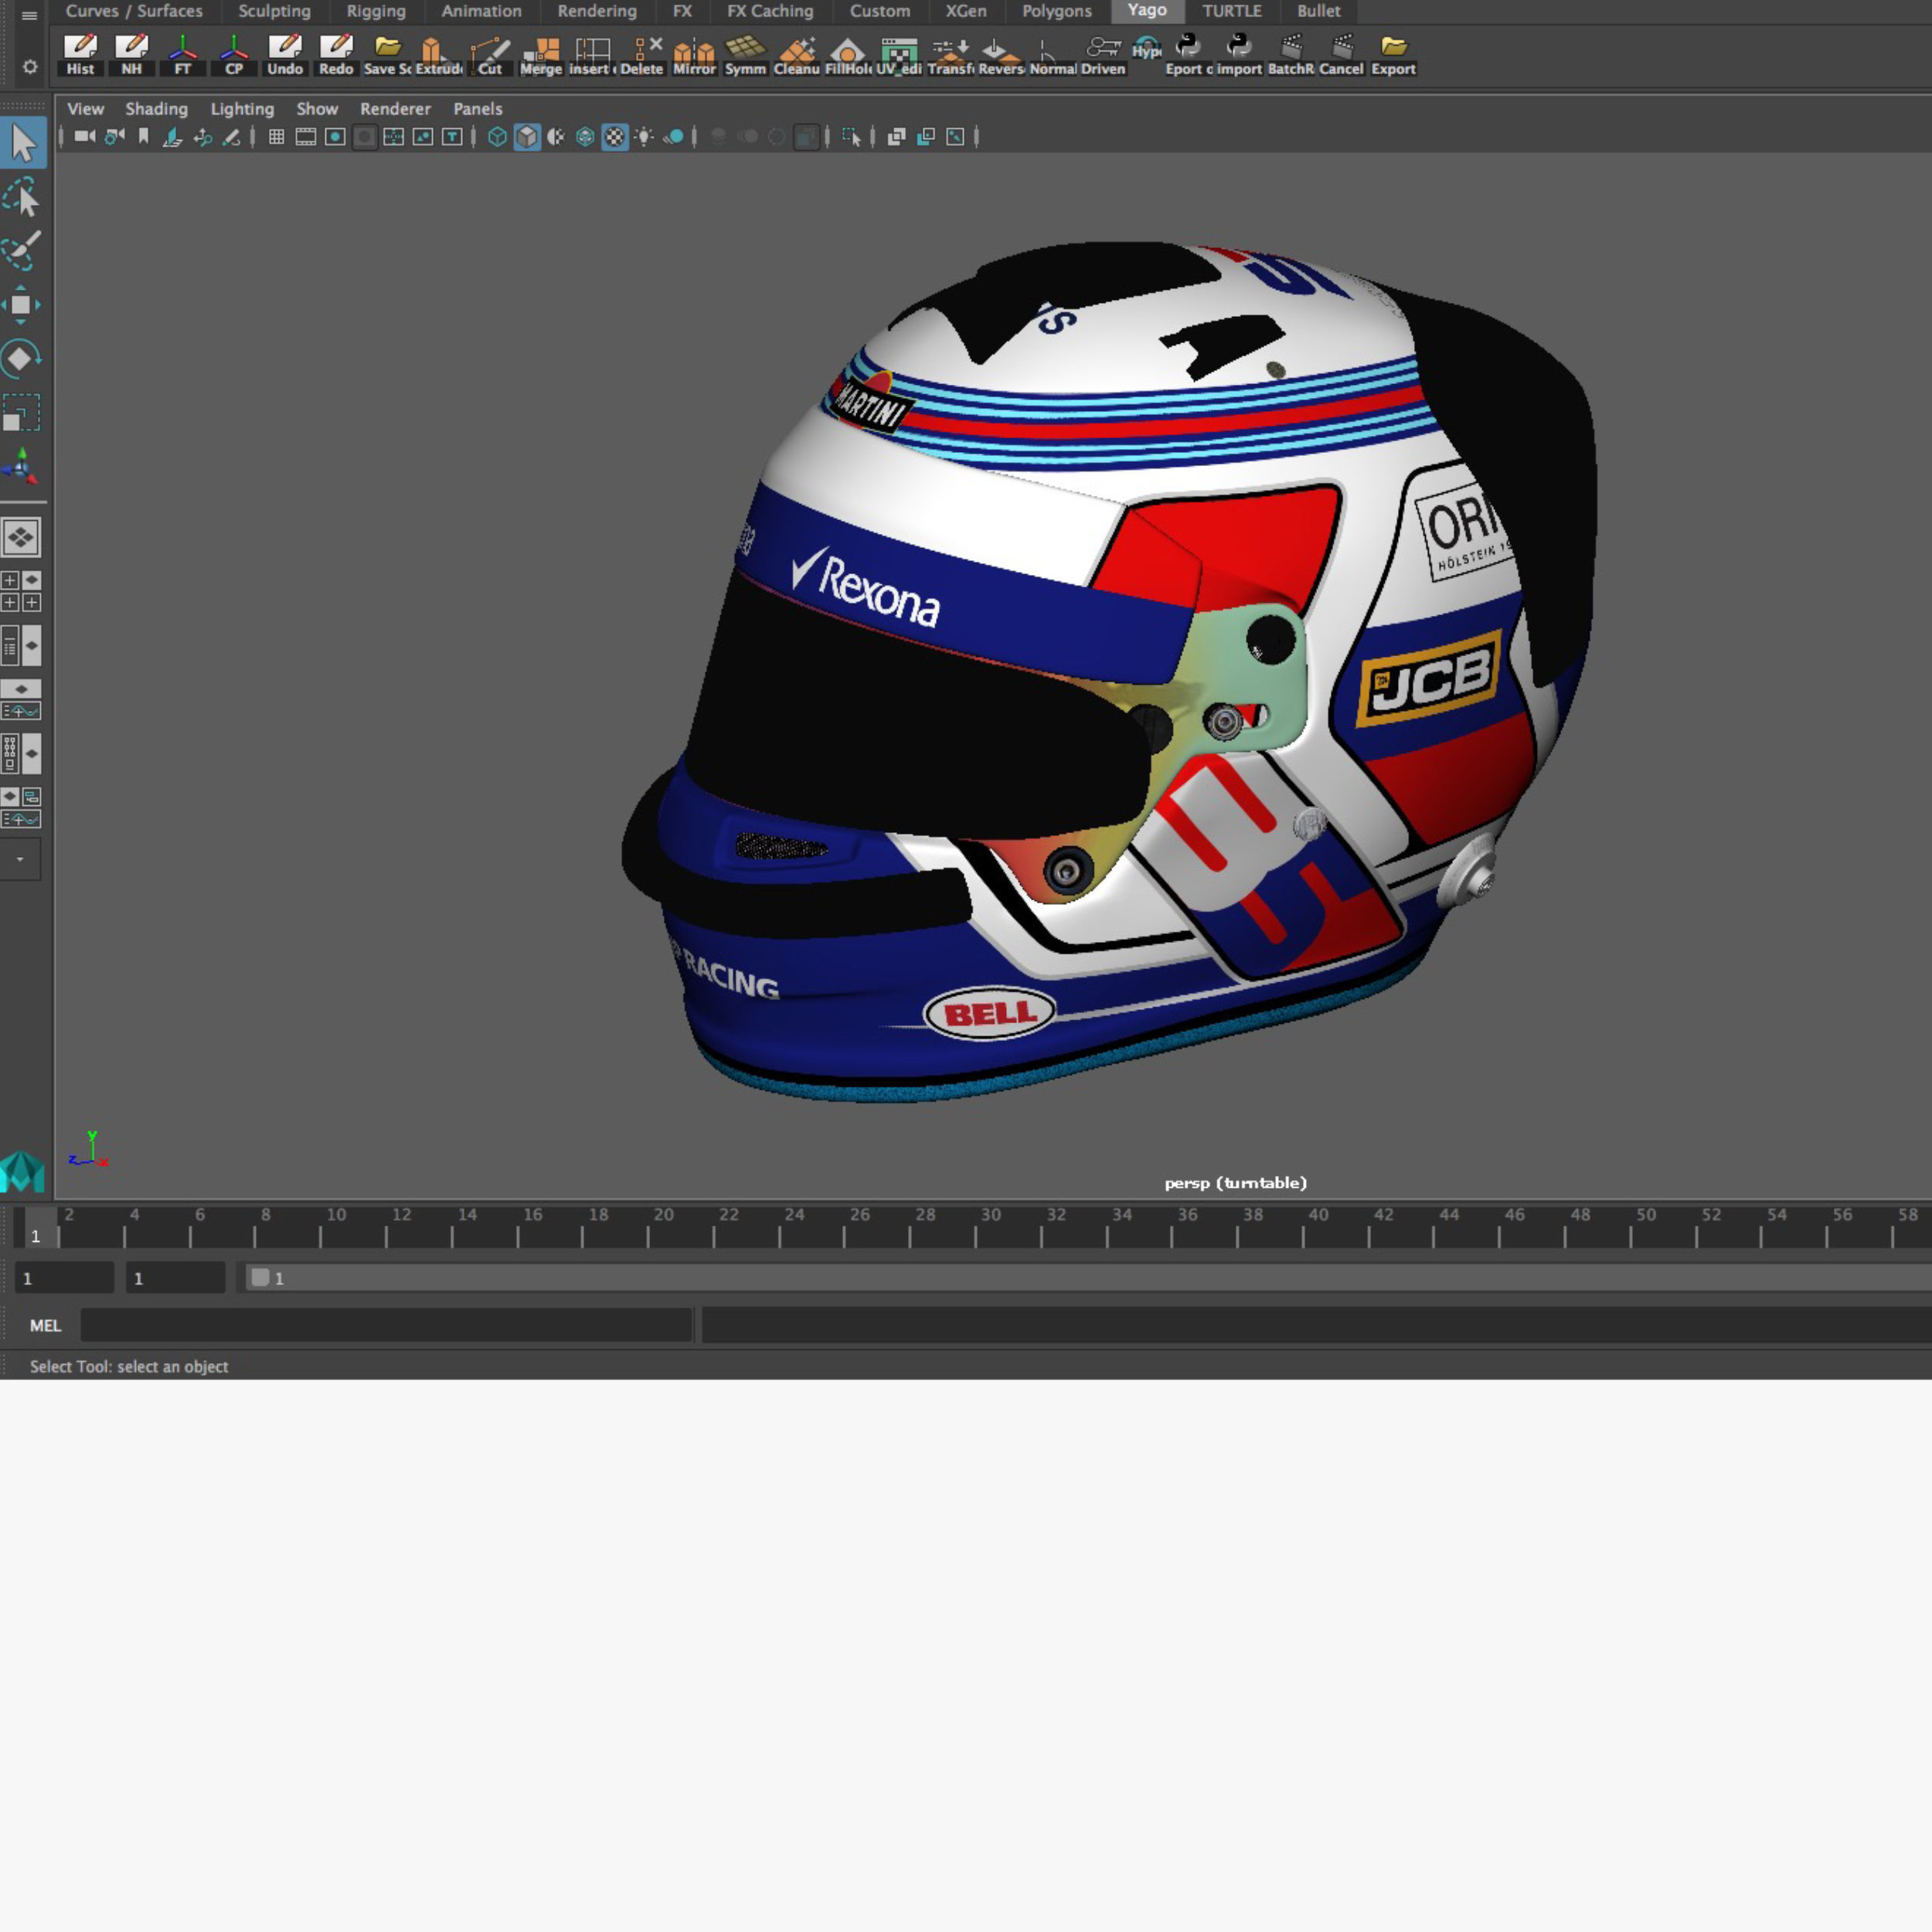The image size is (1932, 1932).
Task: Click the Merge shelf icon
Action: click(x=541, y=55)
